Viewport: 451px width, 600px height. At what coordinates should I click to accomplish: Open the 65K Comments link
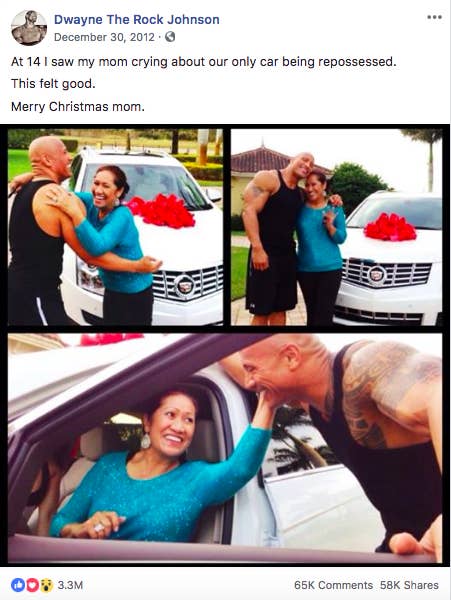point(333,585)
